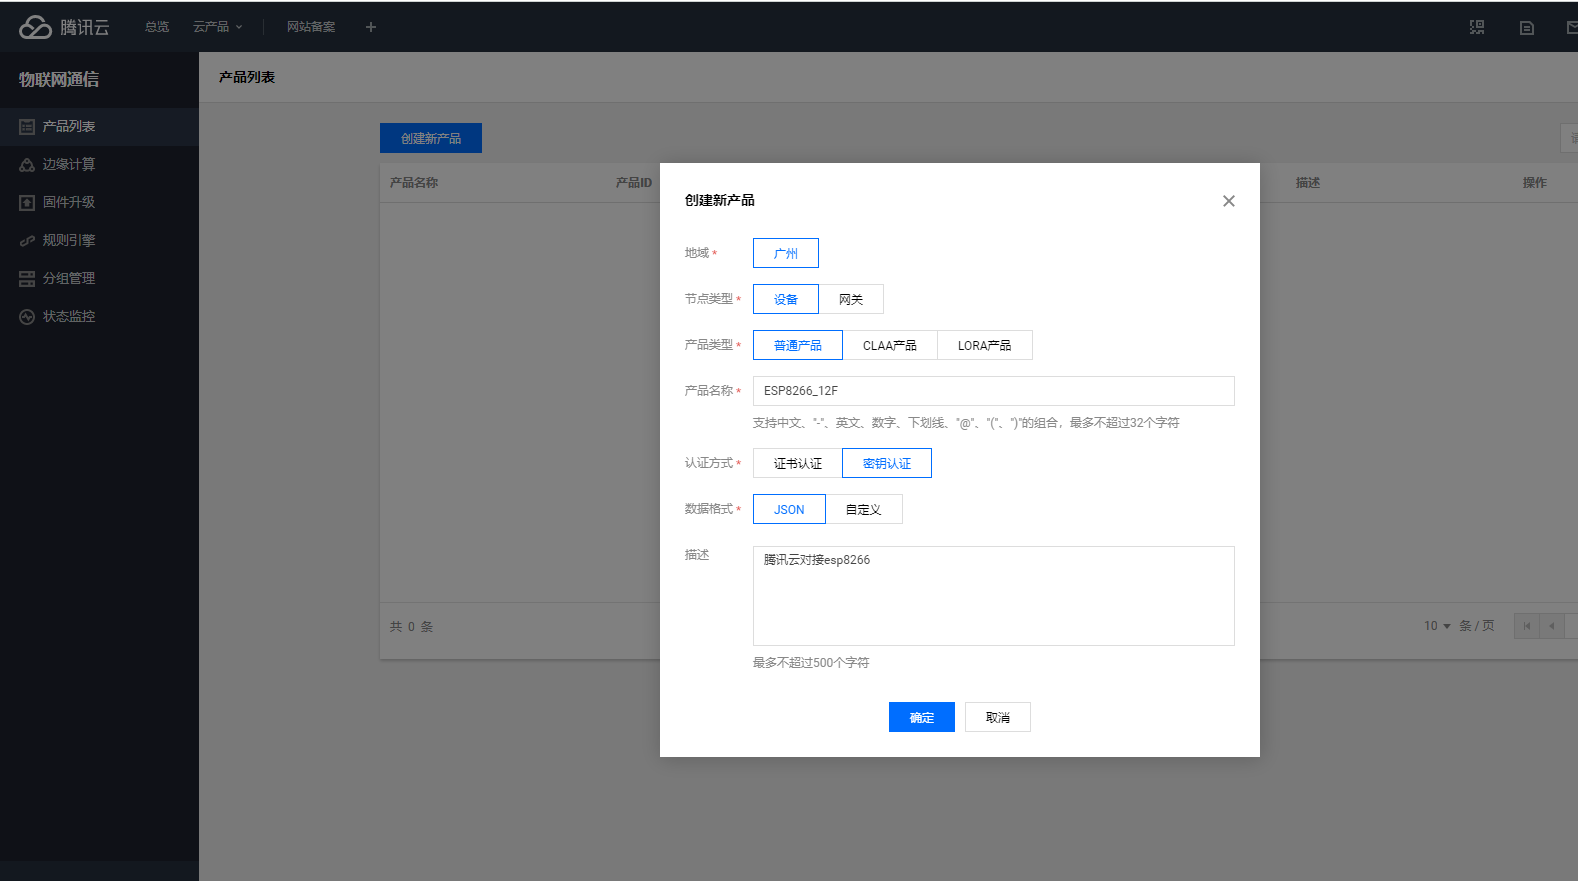Screen dimensions: 1578x881
Task: Select 网关 node type
Action: [x=851, y=299]
